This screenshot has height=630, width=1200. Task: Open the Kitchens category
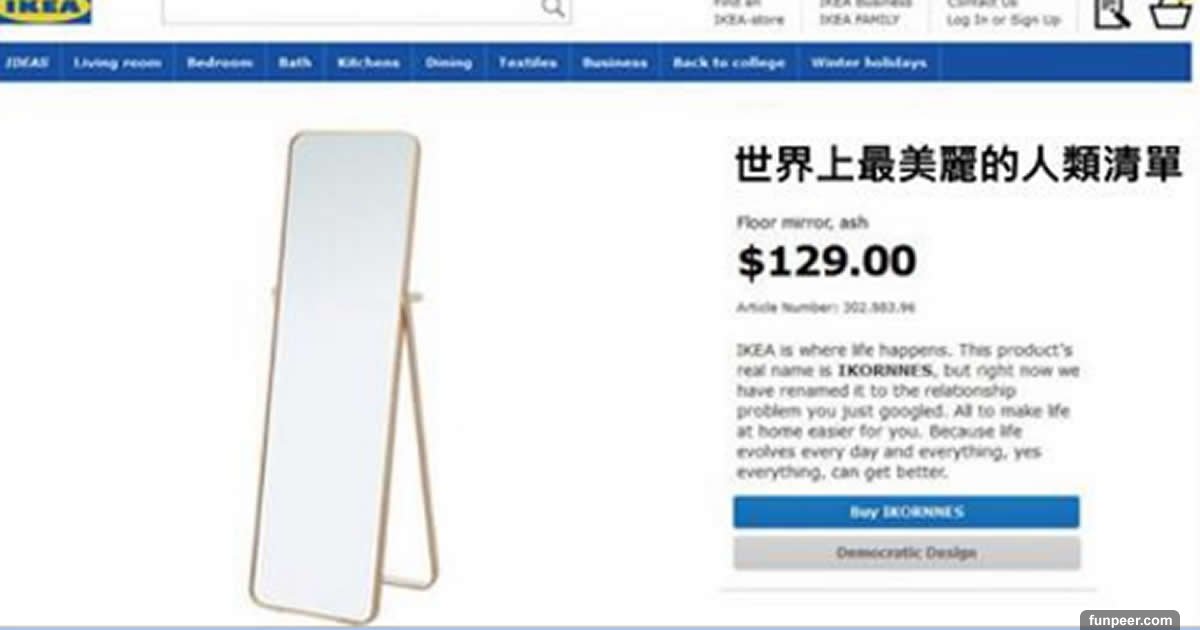click(x=368, y=62)
